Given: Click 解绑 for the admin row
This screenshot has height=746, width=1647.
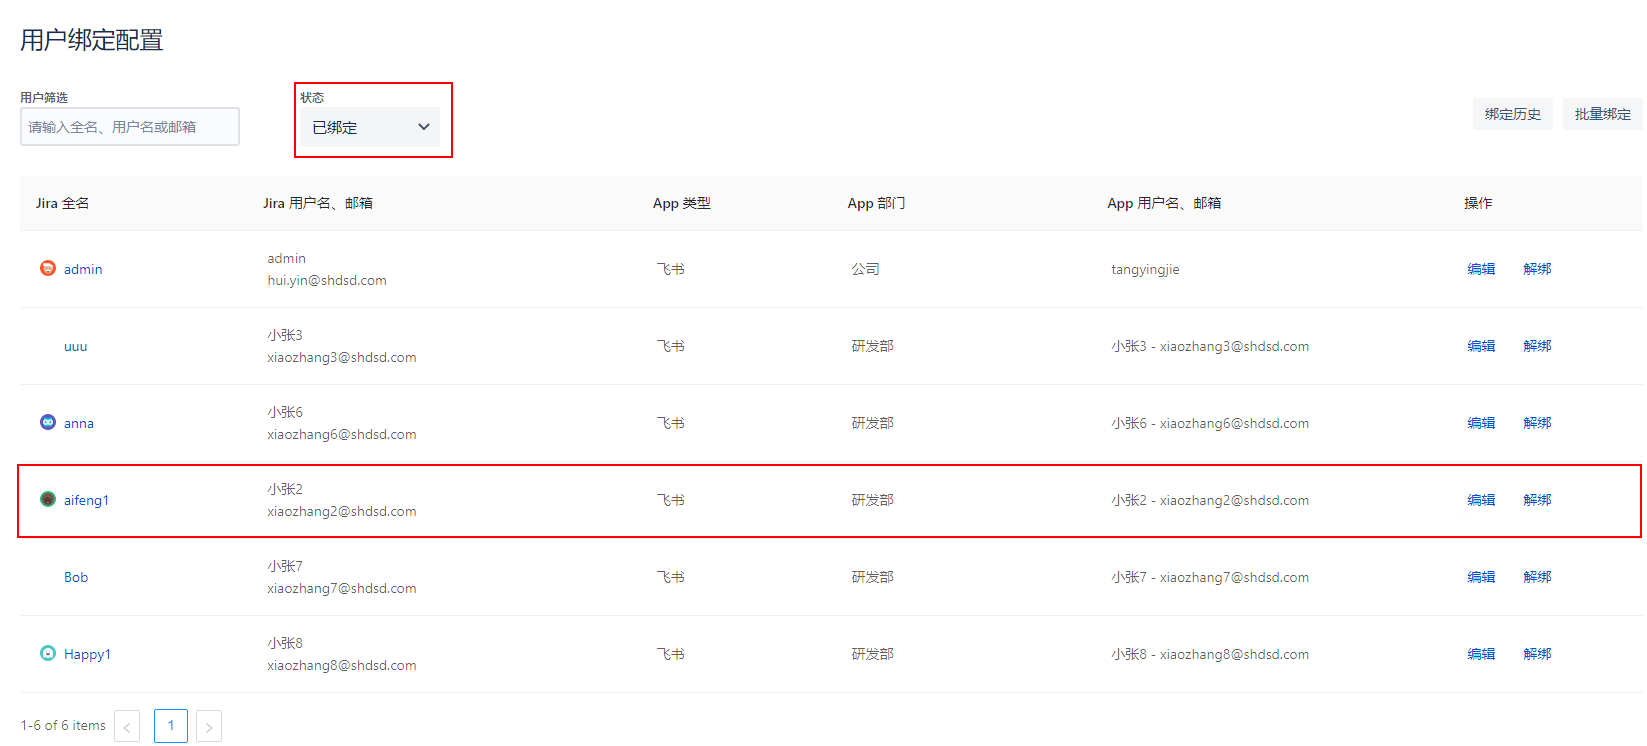Looking at the screenshot, I should tap(1537, 269).
